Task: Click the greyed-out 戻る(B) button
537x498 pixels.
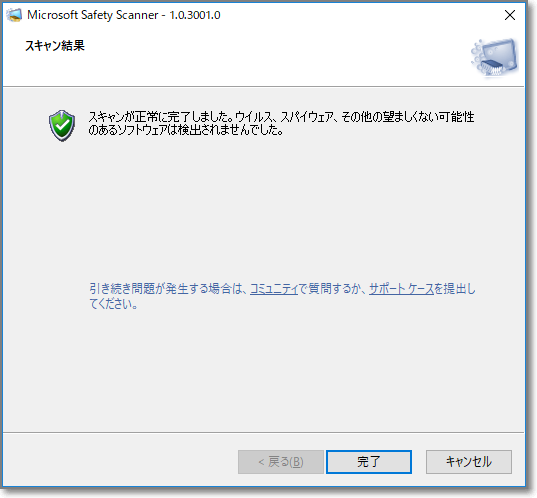Action: click(x=281, y=462)
